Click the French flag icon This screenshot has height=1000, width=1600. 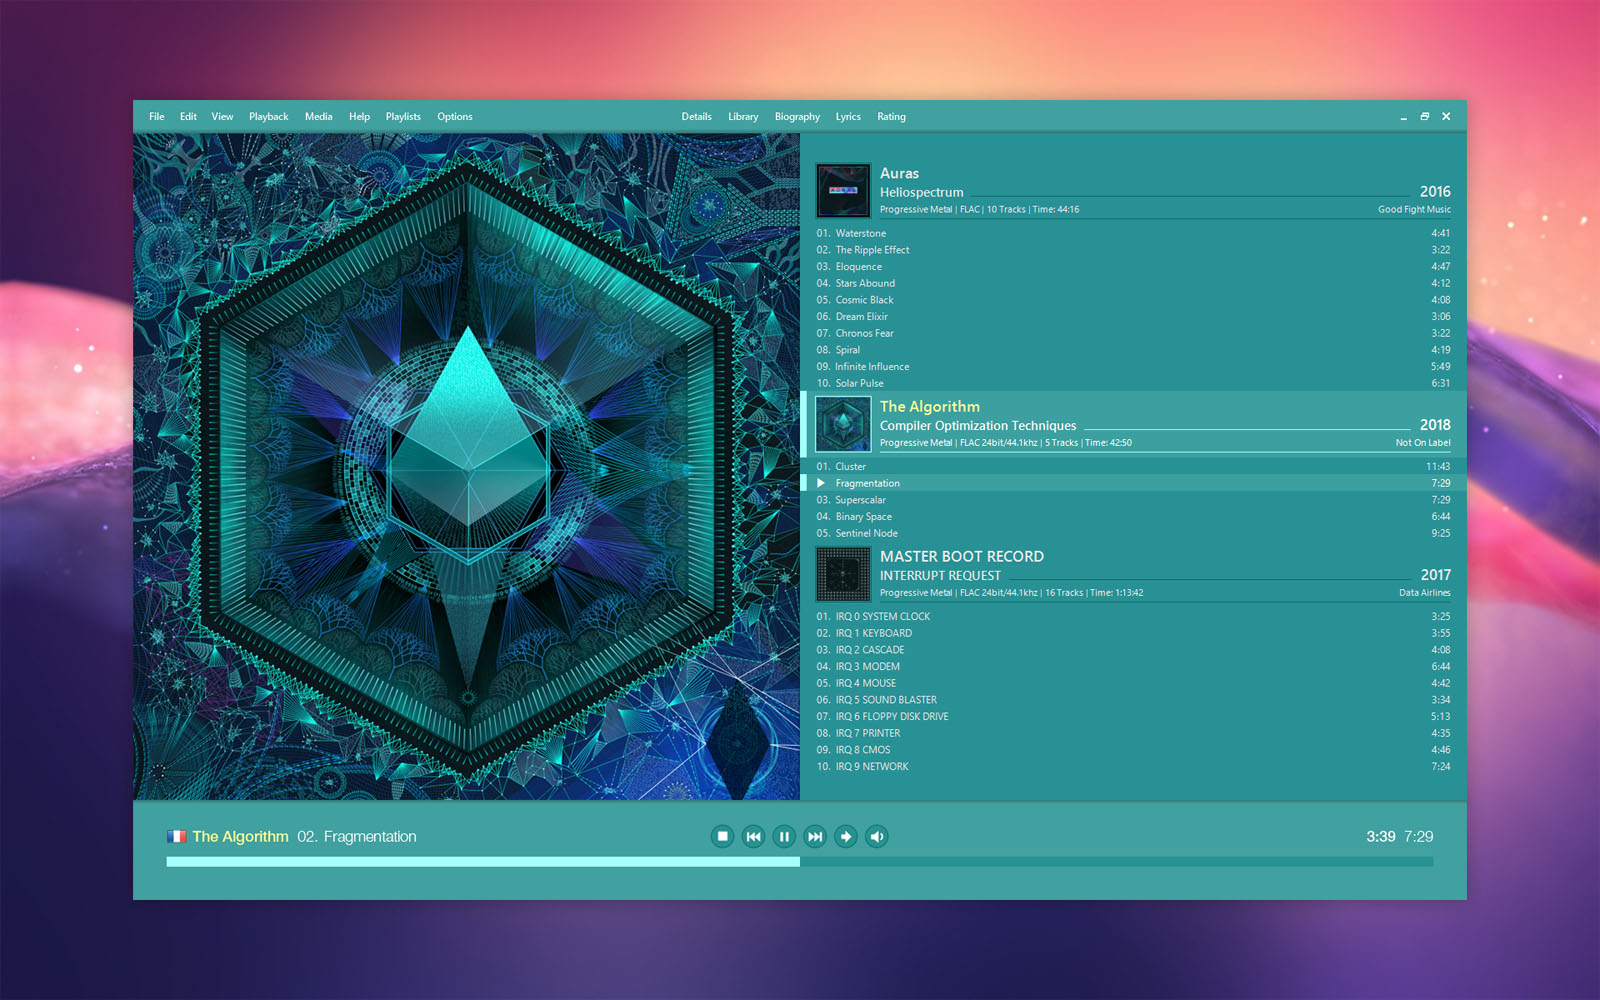(176, 836)
